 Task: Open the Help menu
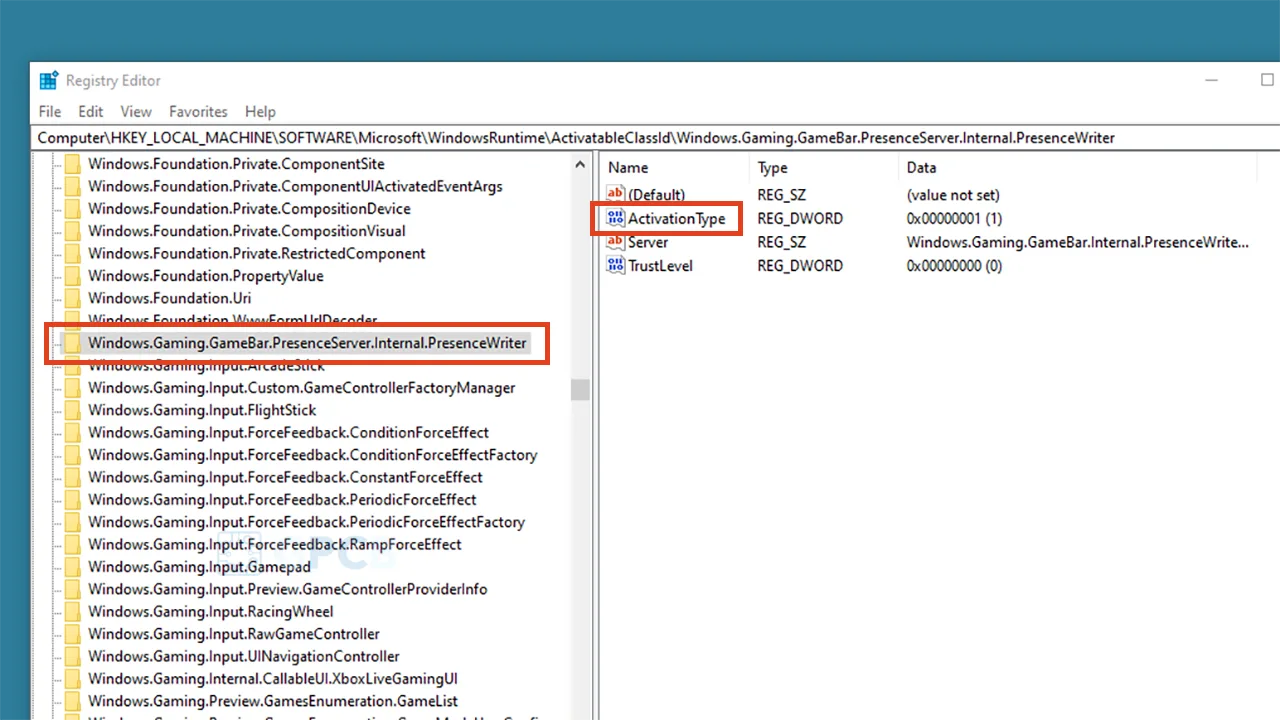click(x=260, y=112)
